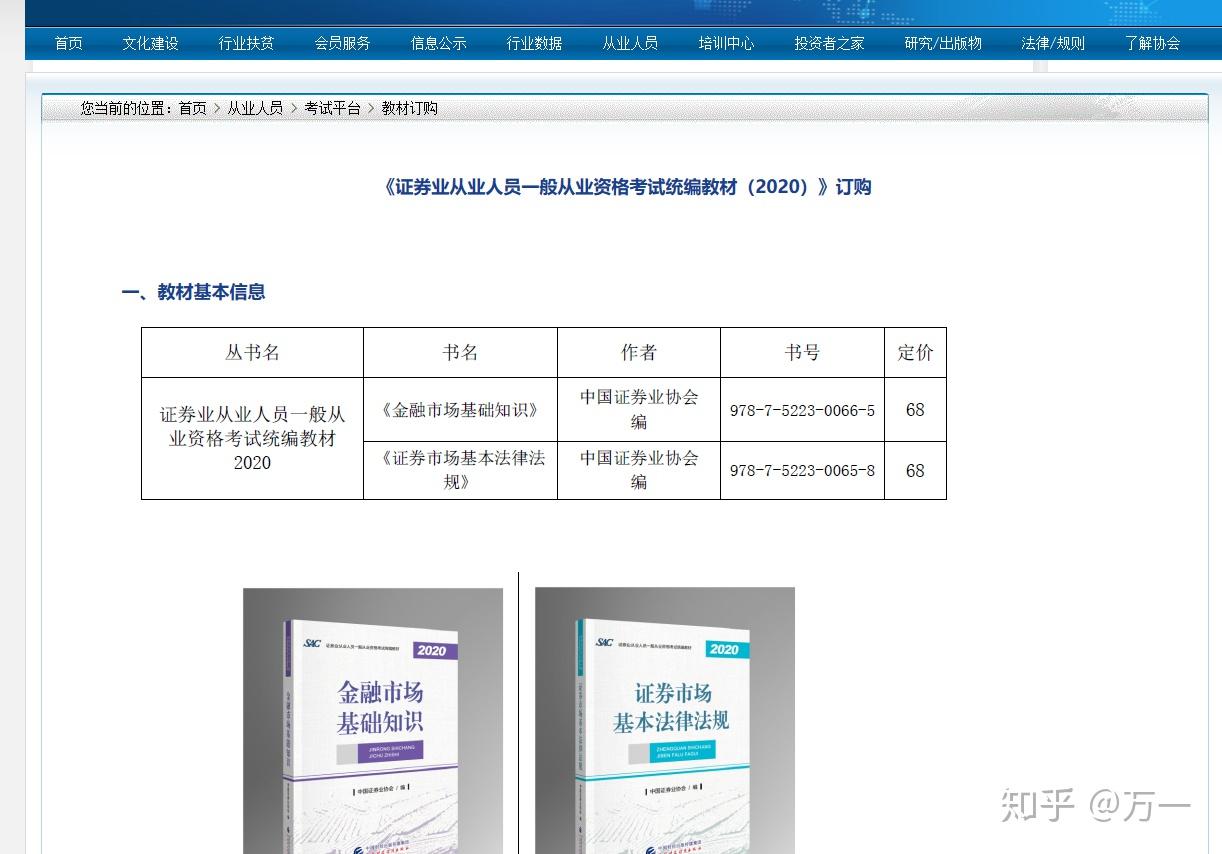
Task: Open the 会员服务 menu item
Action: coord(342,43)
